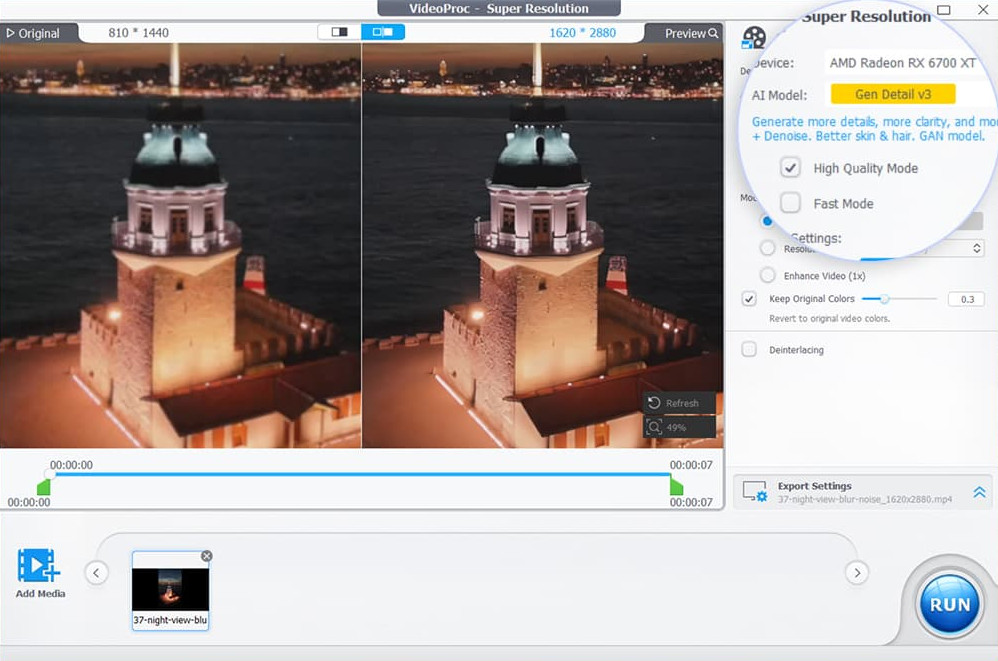
Task: Uncheck Keep Original Colors
Action: [x=749, y=299]
